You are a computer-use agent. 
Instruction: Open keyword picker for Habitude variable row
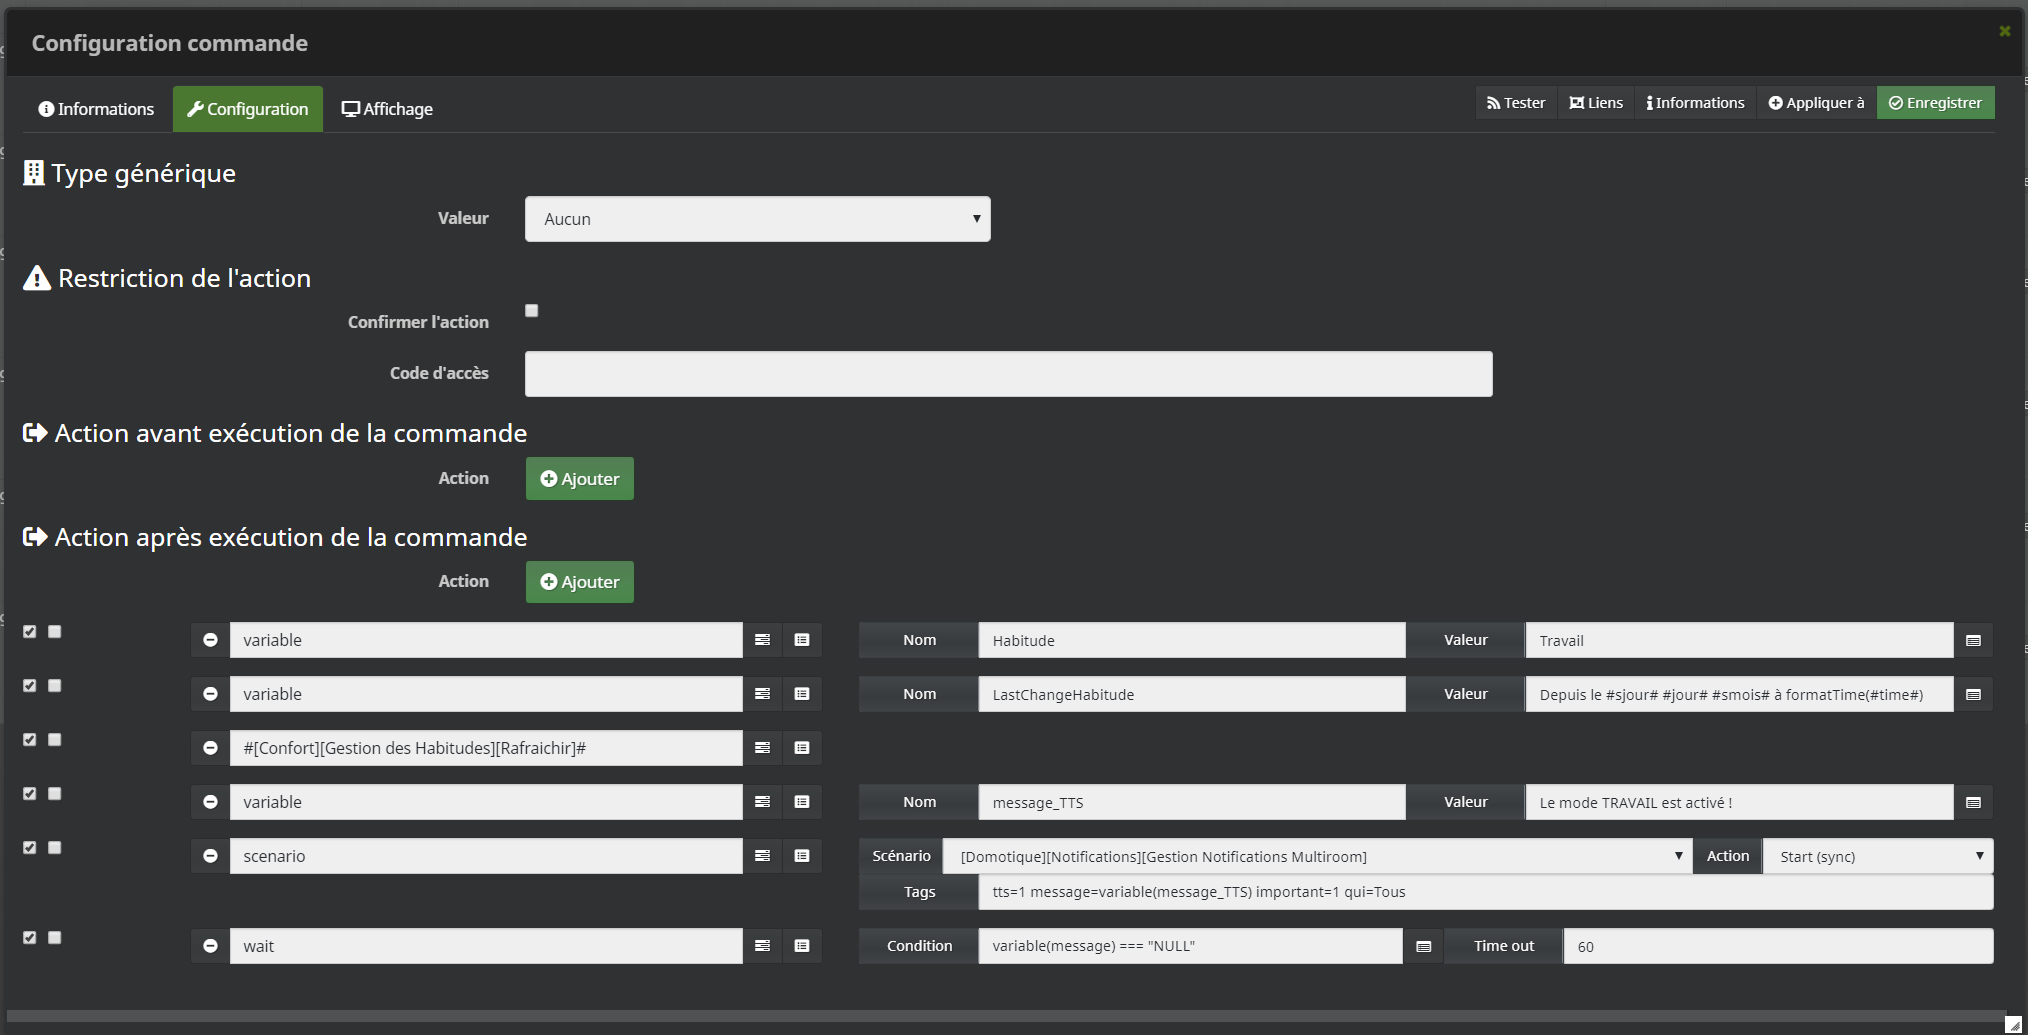tap(762, 640)
